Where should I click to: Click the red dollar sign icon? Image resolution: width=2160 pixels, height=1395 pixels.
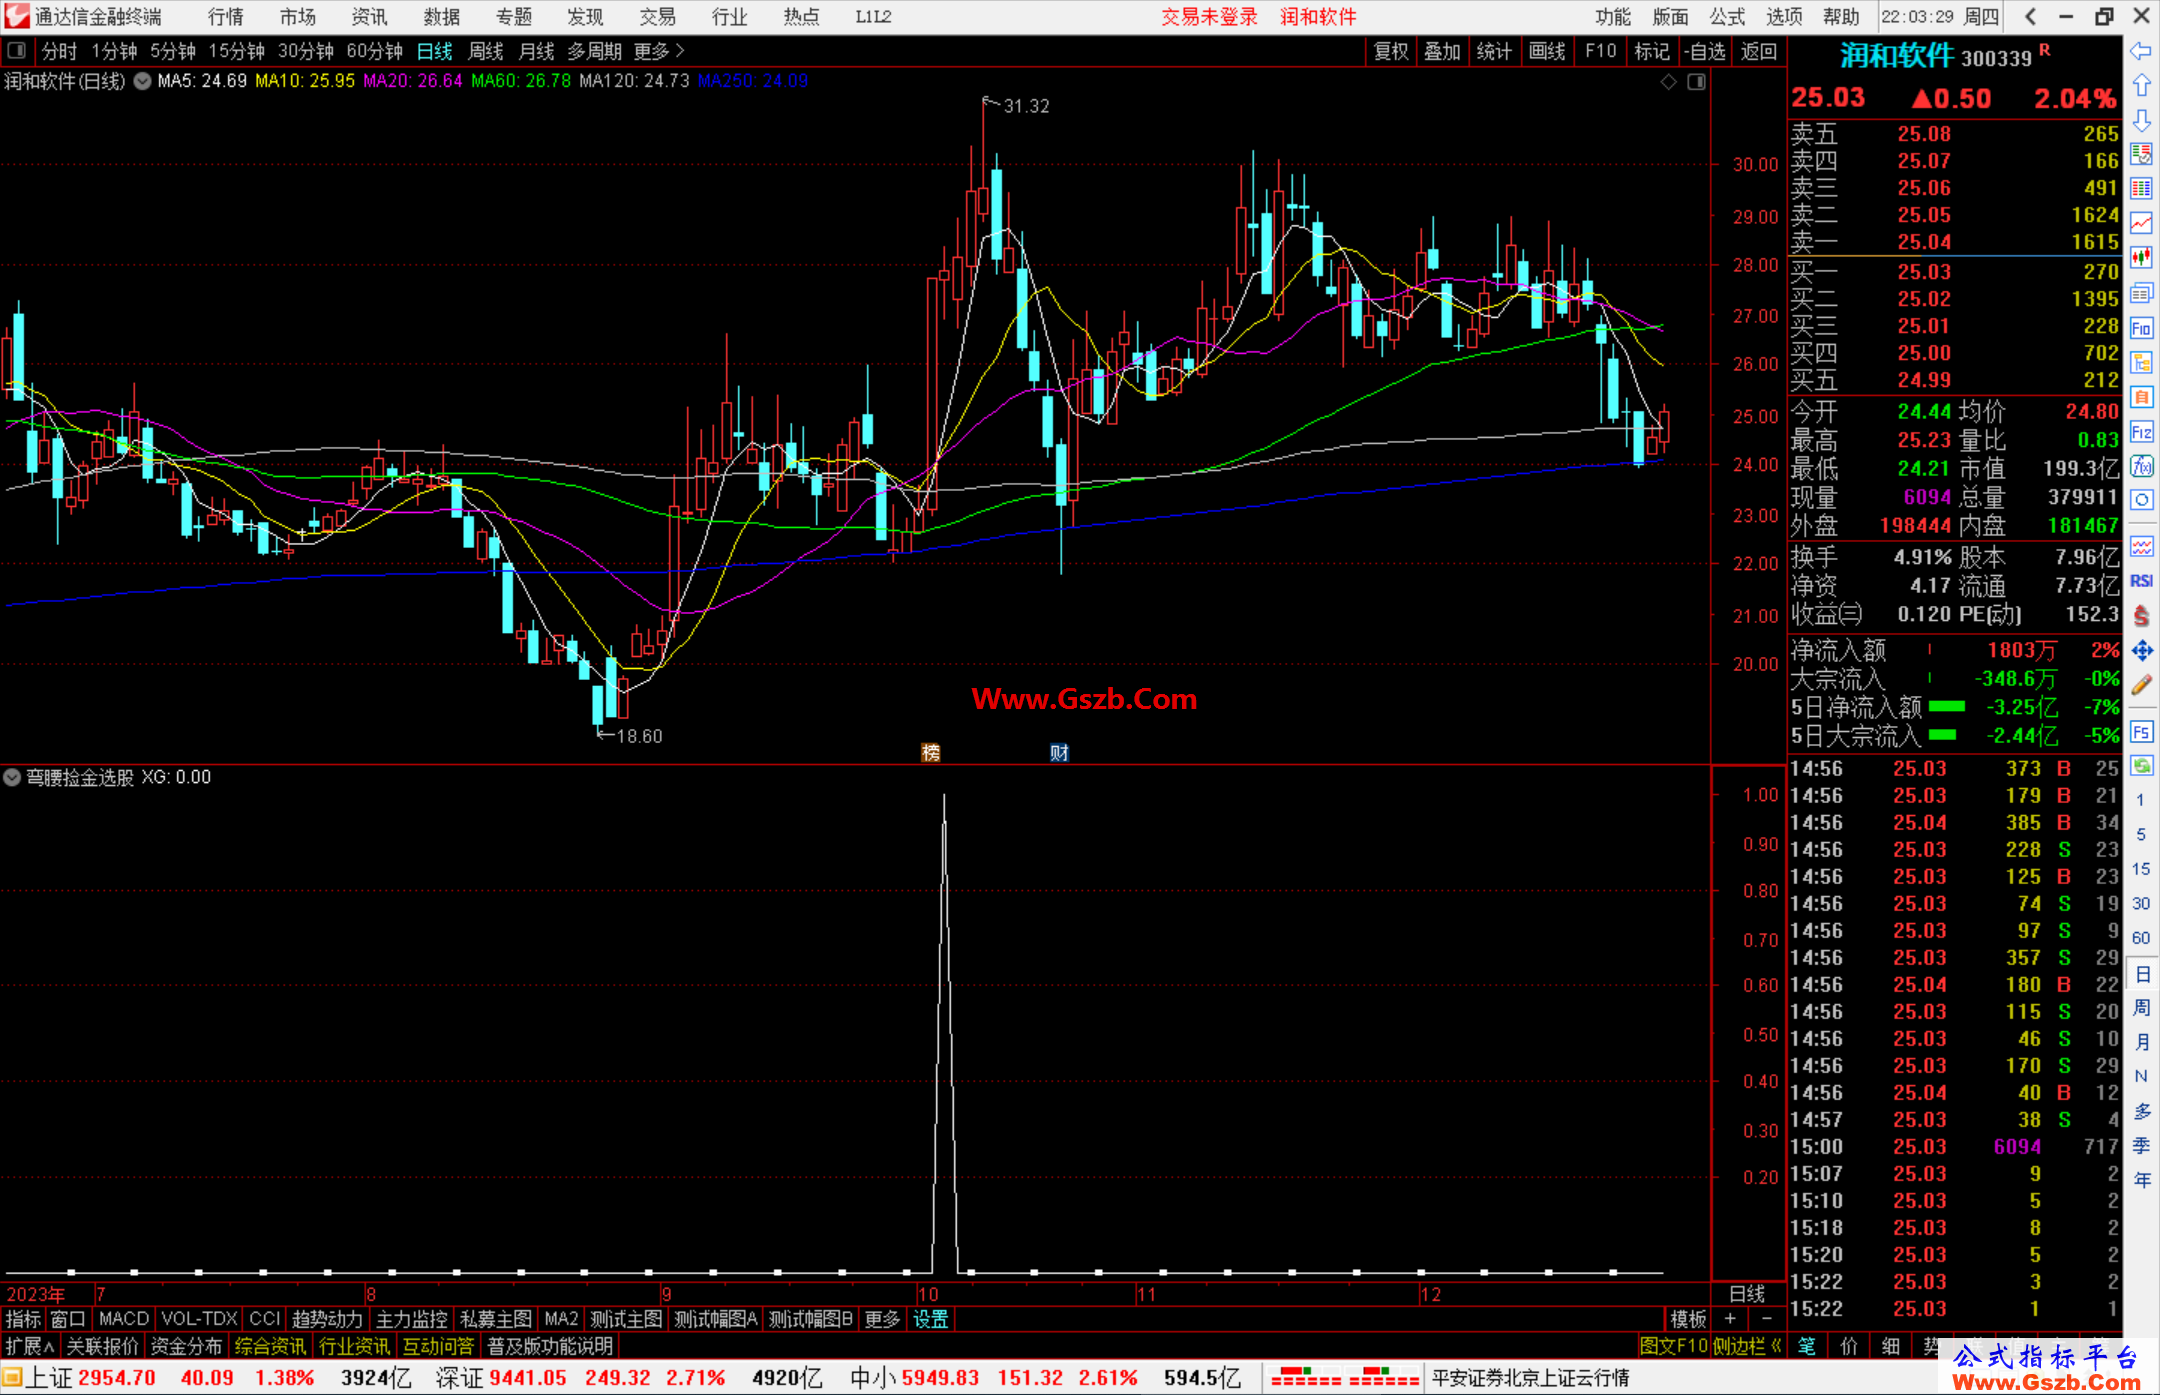tap(2141, 616)
